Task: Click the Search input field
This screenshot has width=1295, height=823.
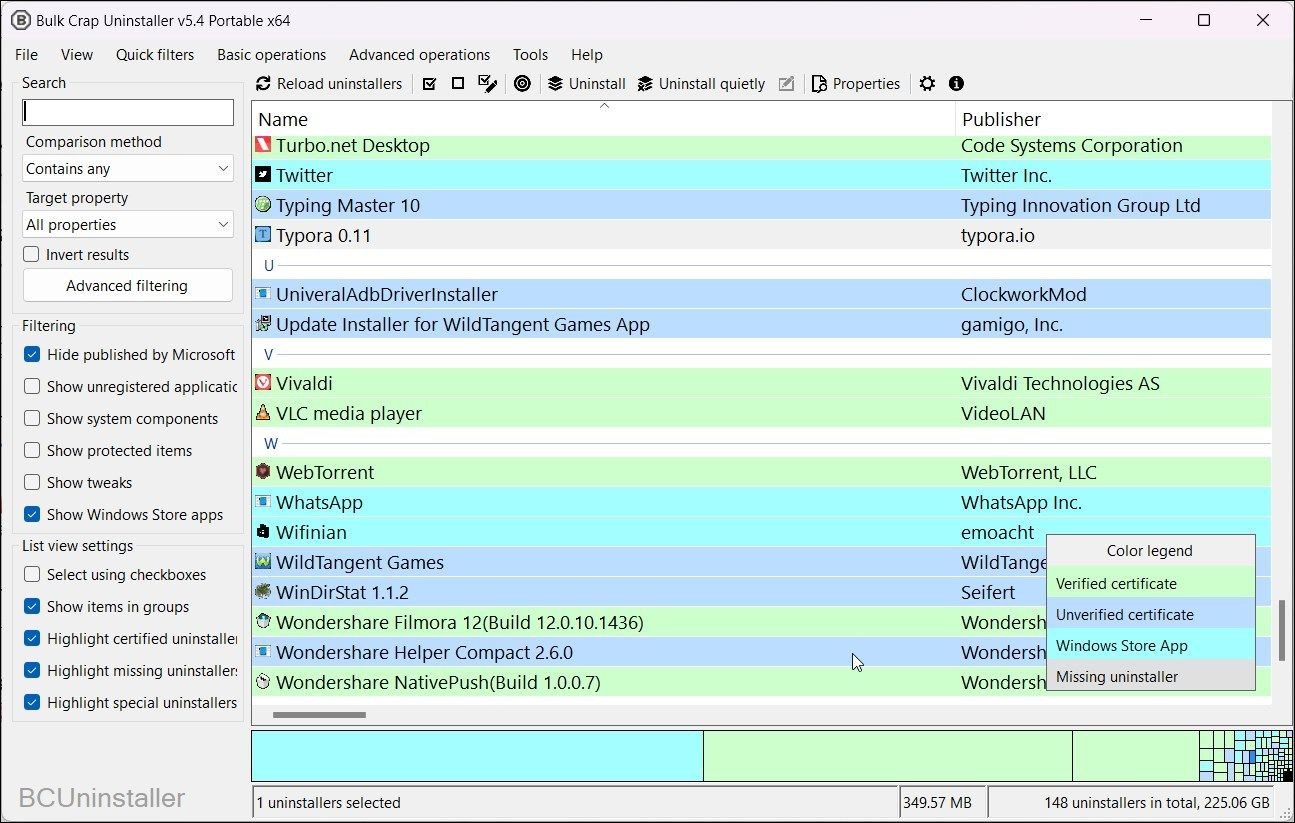Action: click(x=128, y=112)
